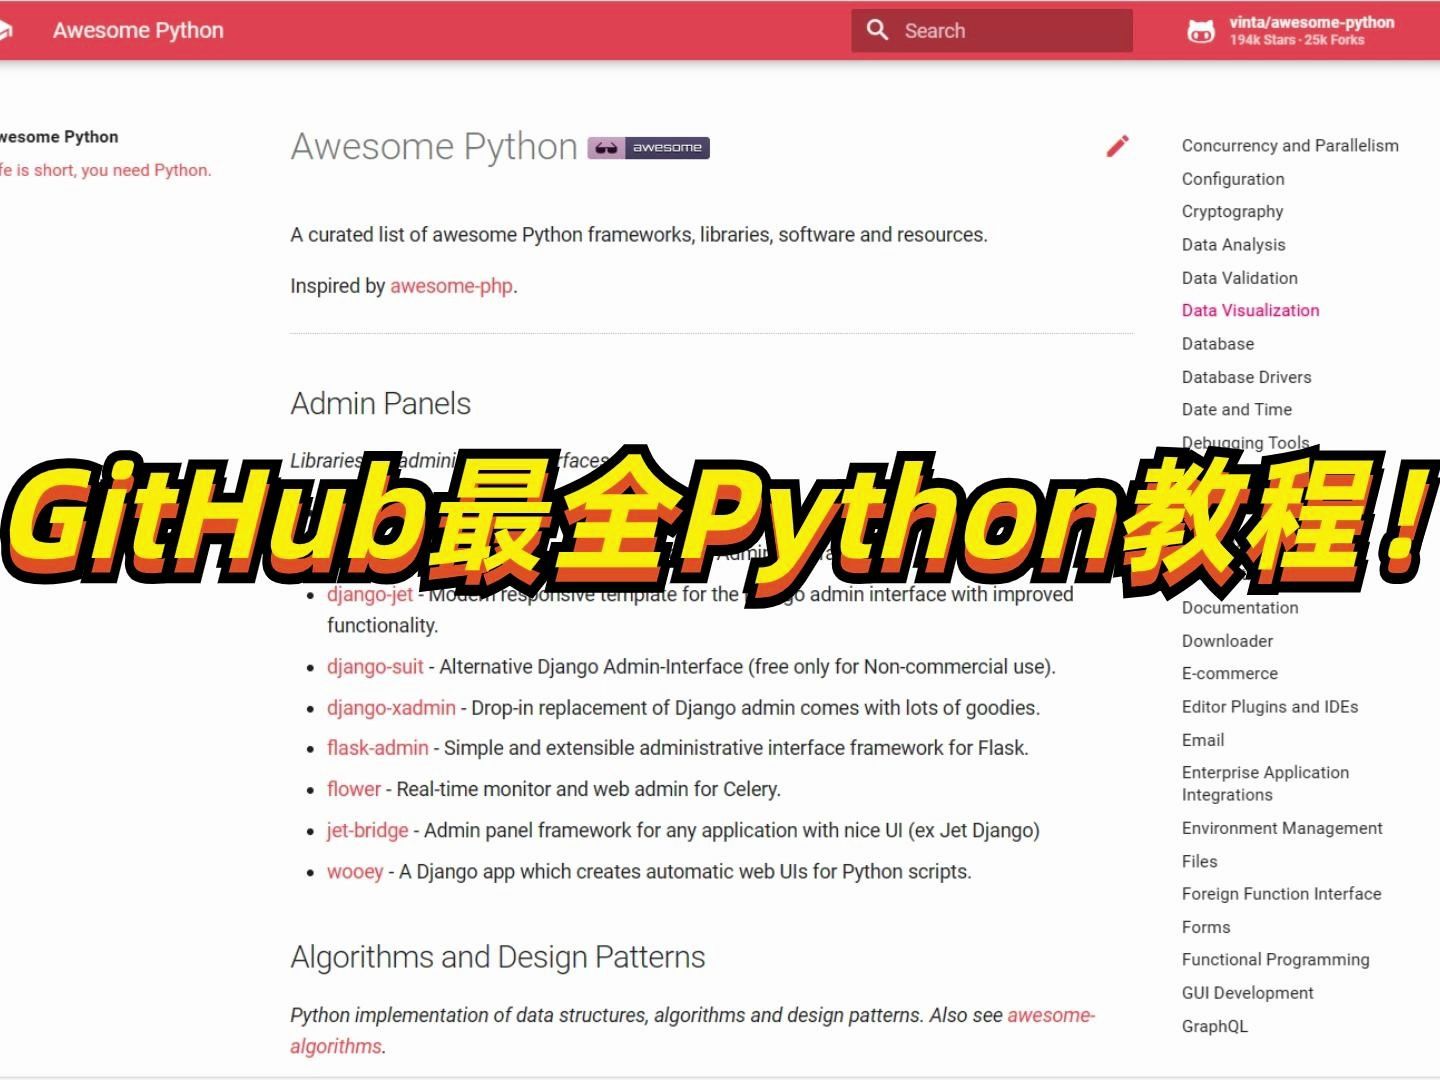Go to Forms section in contents

coord(1206,927)
